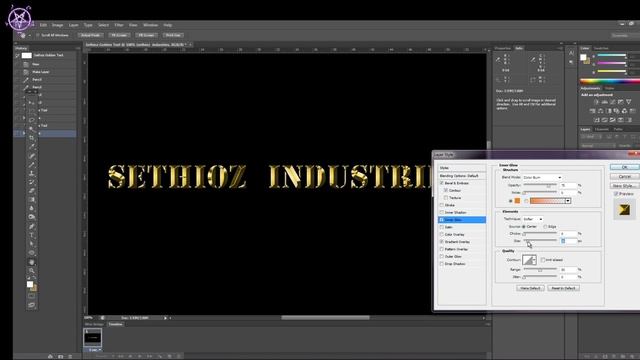Toggle Quick Mask mode in the toolbox
This screenshot has height=360, width=640.
point(32,296)
